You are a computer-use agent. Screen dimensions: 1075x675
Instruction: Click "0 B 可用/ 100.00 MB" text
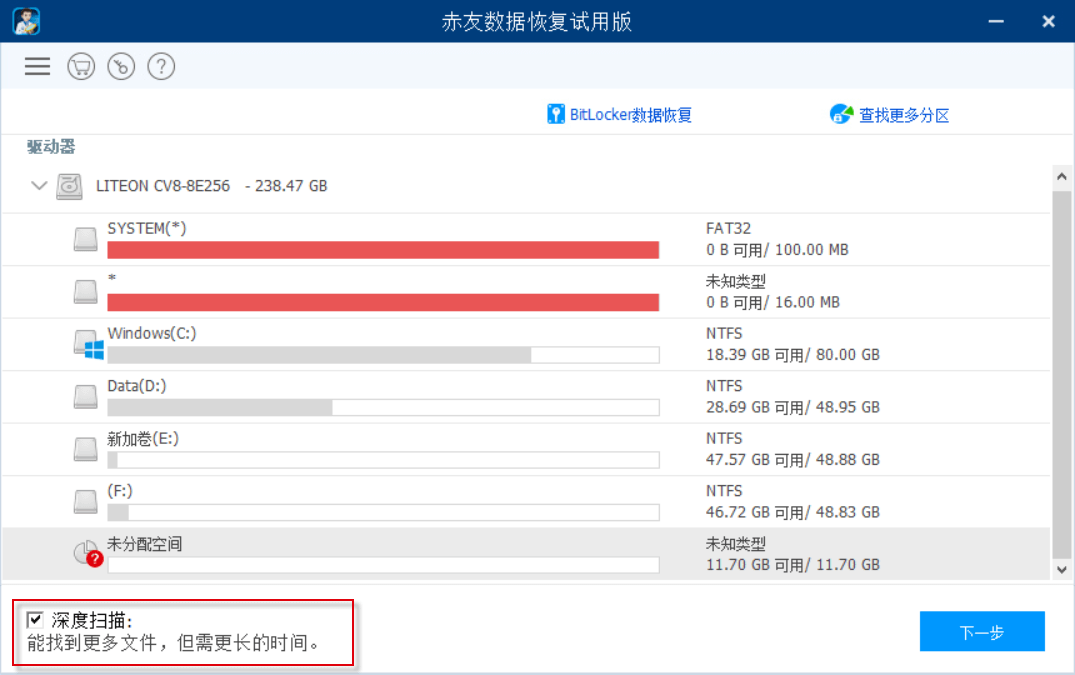(x=777, y=250)
